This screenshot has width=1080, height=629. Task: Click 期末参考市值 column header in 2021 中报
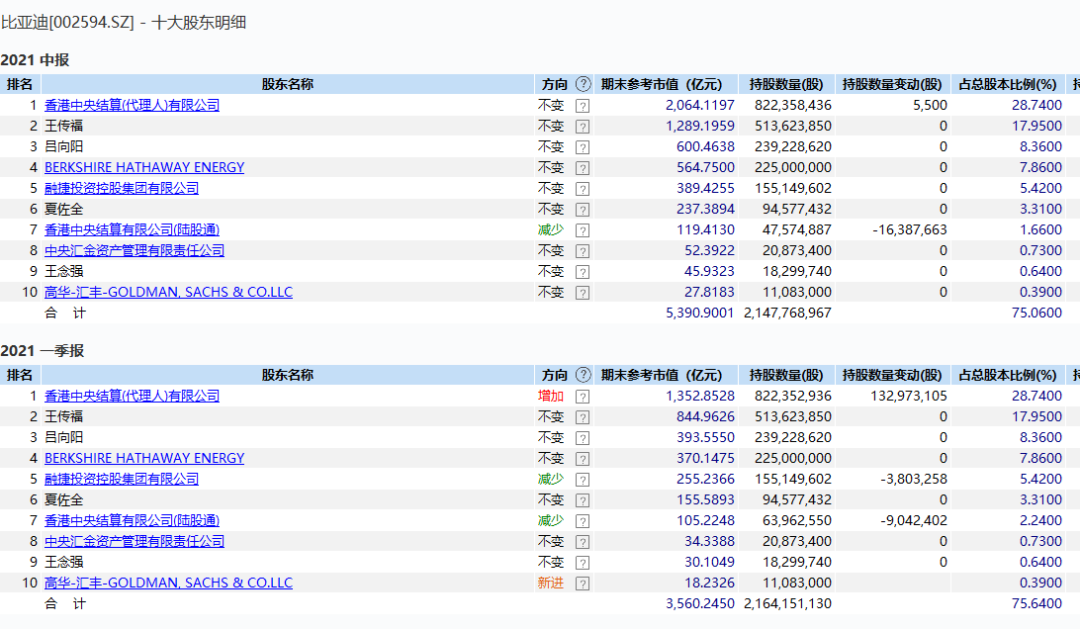tap(661, 85)
